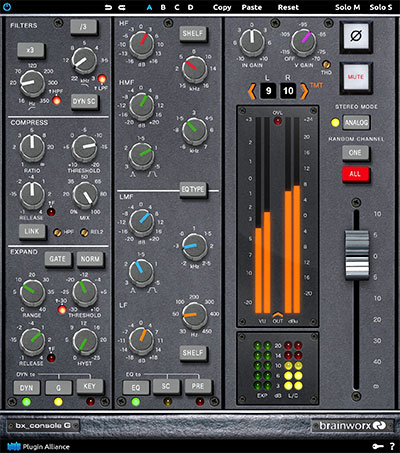The height and width of the screenshot is (453, 400).
Task: Click the compressor RATIO knob
Action: click(32, 147)
